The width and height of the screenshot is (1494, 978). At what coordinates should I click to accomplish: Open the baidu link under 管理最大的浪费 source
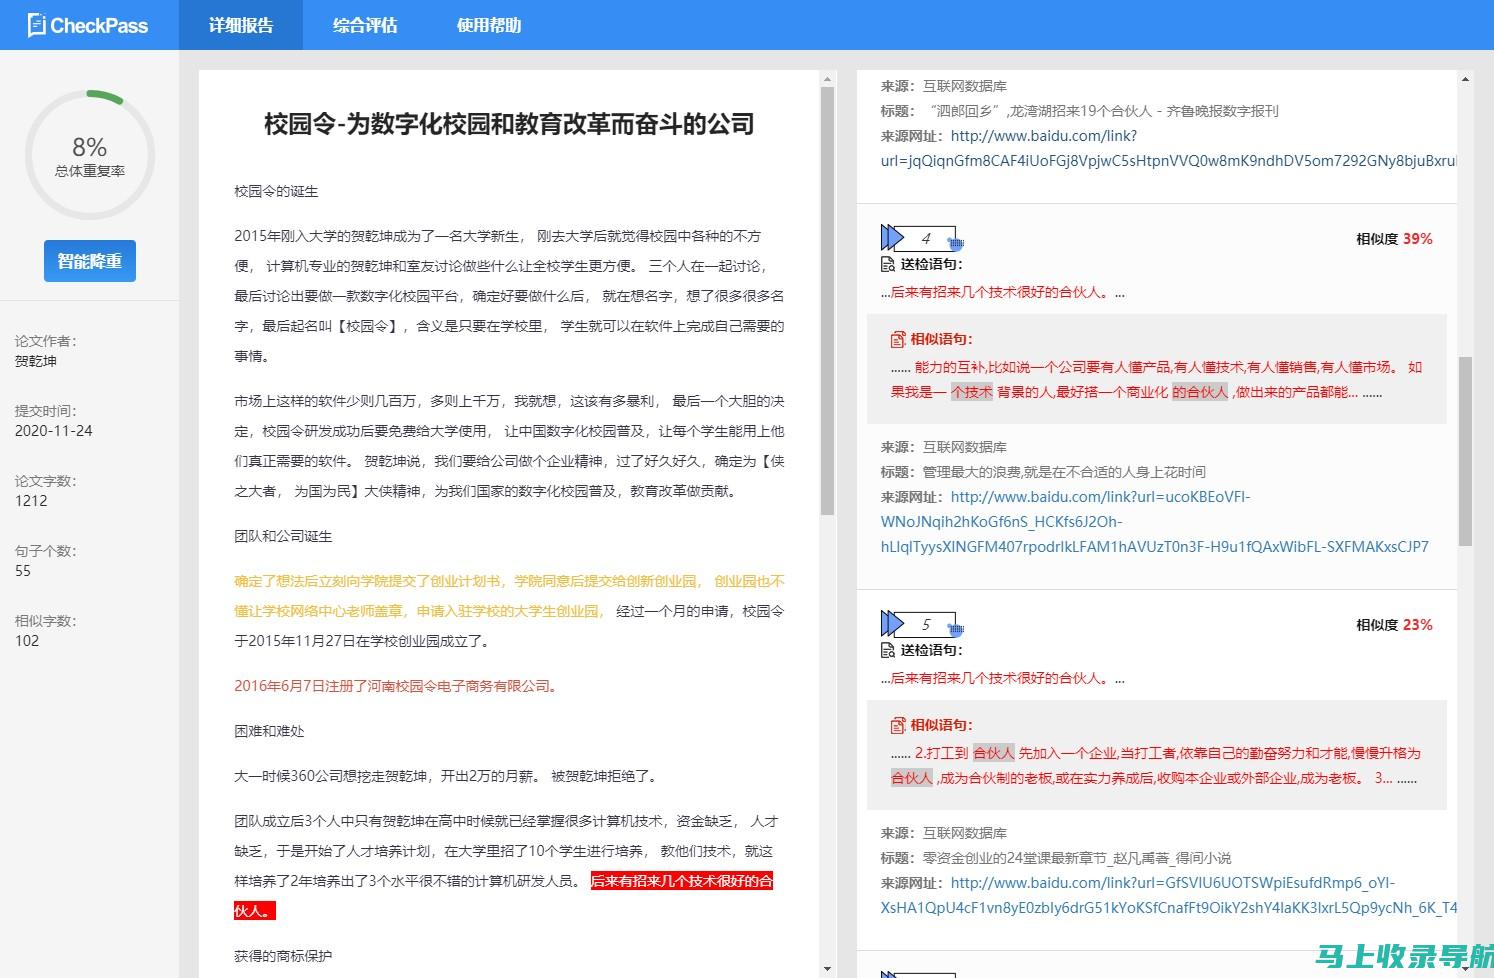(1155, 521)
